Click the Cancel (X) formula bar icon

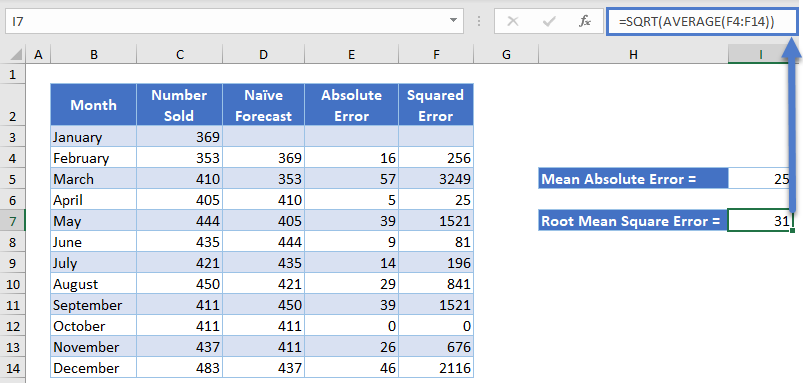click(x=512, y=22)
